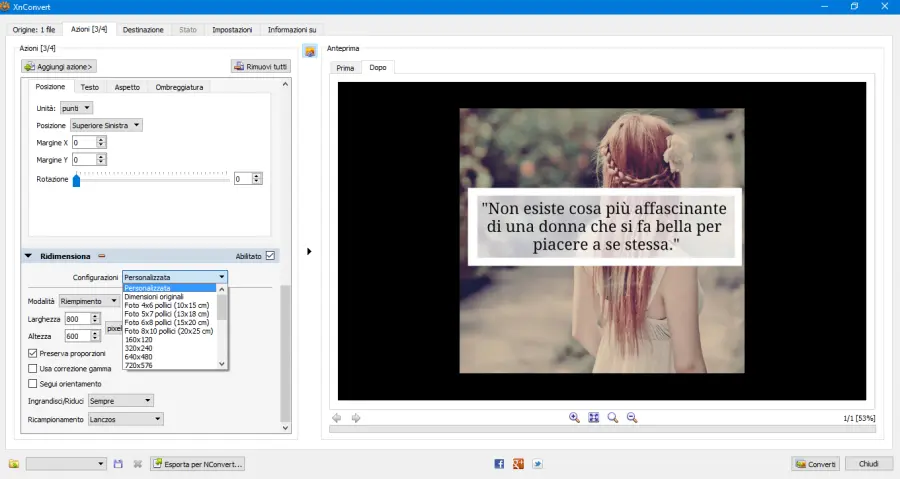Click Rimuovi tutti button

coord(261,67)
